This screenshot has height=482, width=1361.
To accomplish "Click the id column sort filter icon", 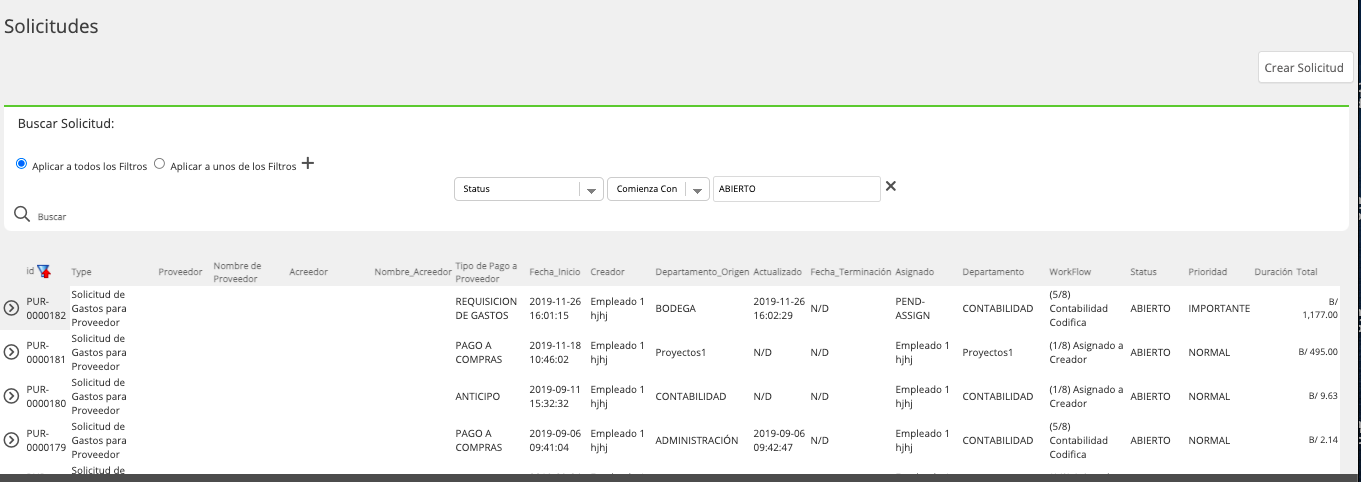I will [44, 272].
